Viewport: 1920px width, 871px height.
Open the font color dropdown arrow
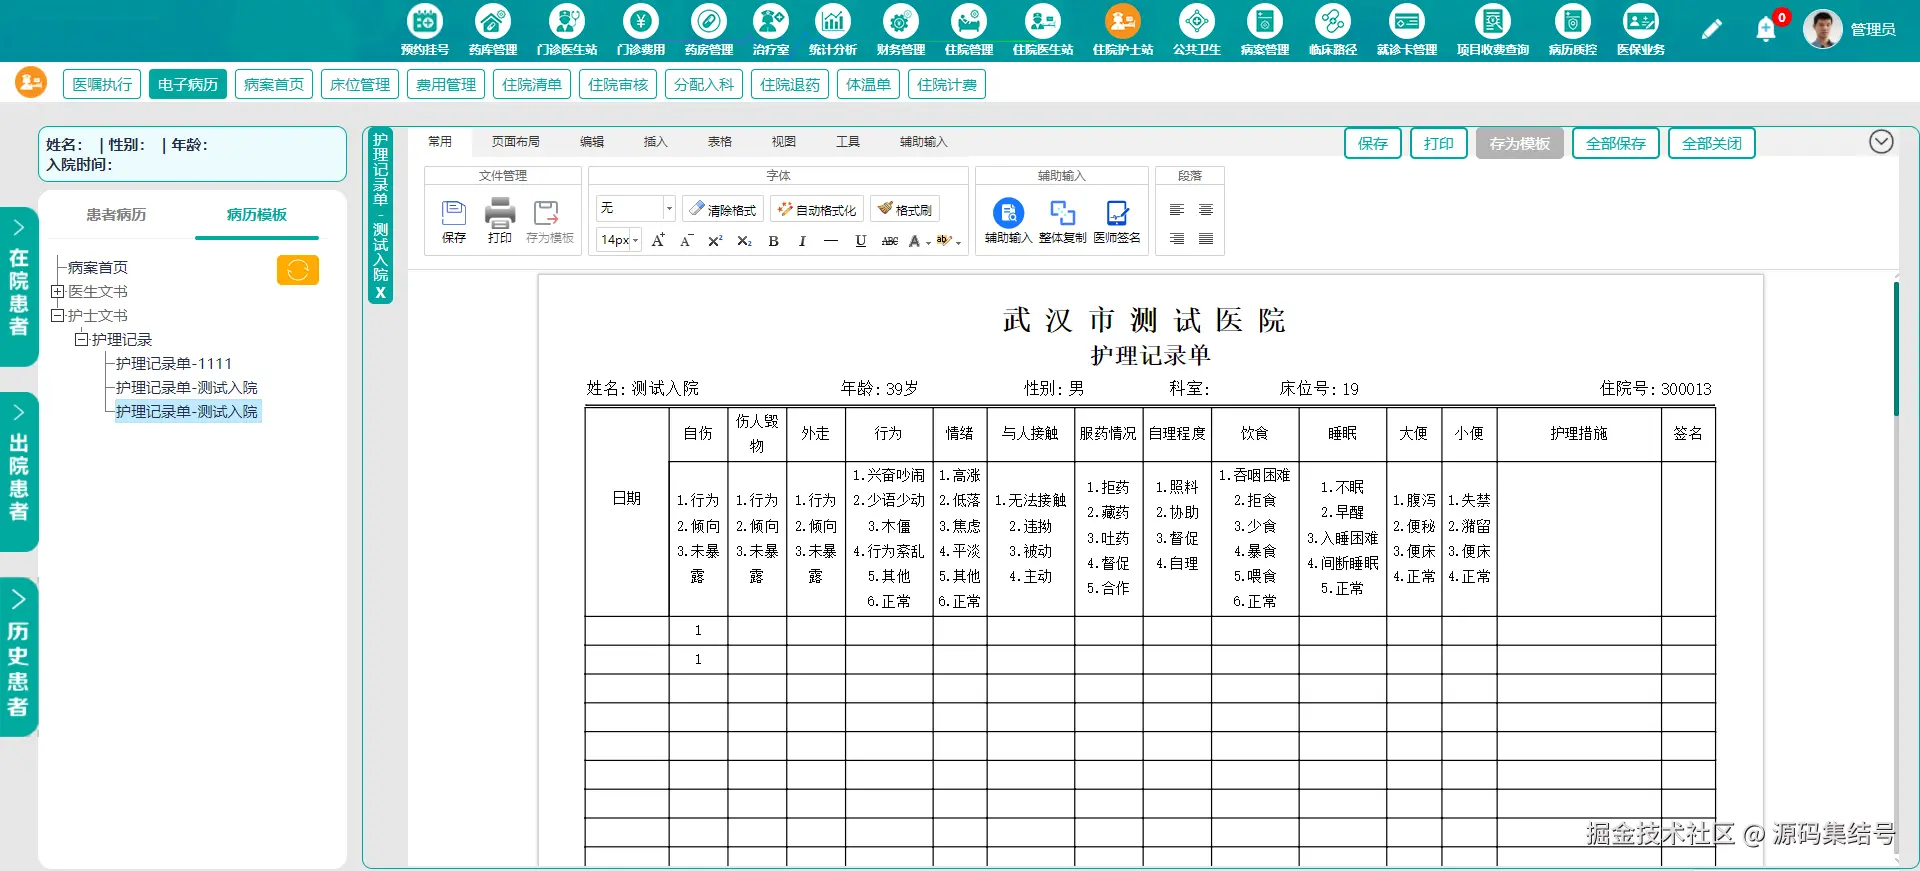(928, 242)
